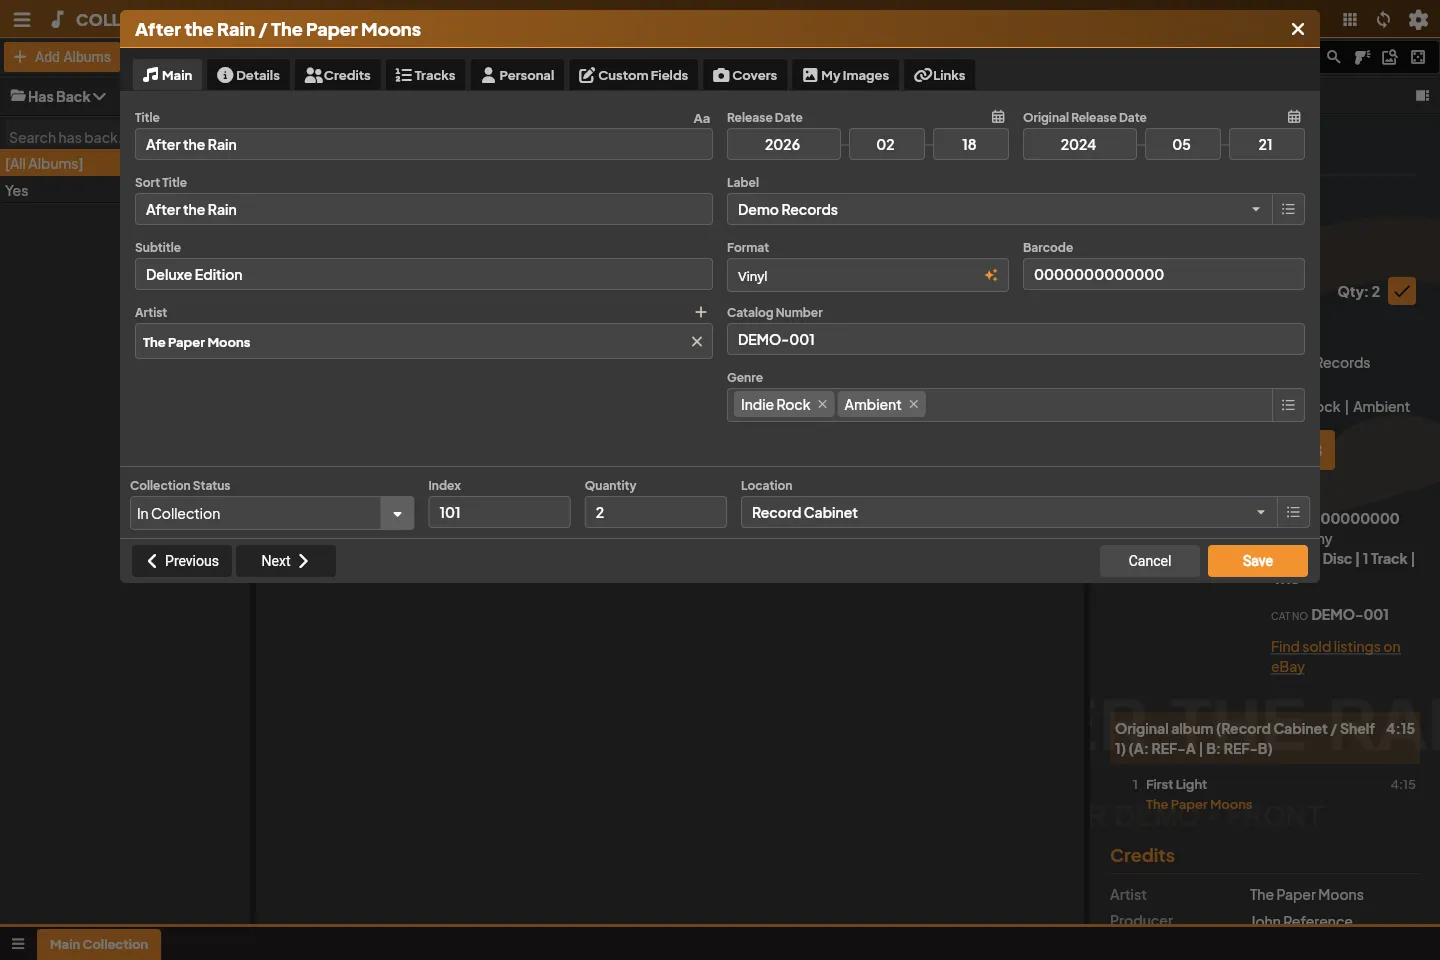Click the sparkle icon in Format field

991,275
